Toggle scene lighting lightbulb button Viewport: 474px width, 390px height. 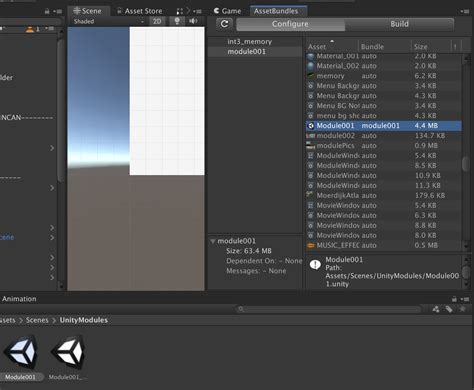[177, 21]
